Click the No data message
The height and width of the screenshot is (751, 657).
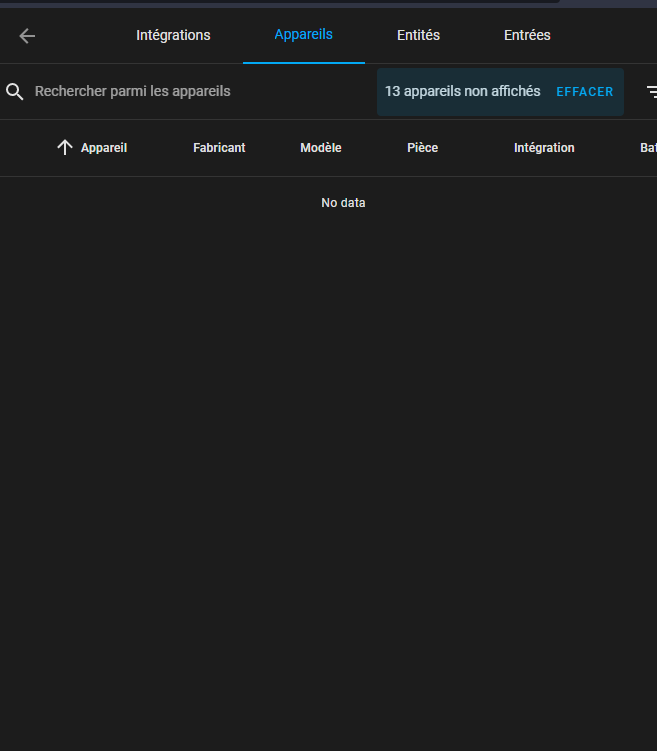click(x=343, y=203)
